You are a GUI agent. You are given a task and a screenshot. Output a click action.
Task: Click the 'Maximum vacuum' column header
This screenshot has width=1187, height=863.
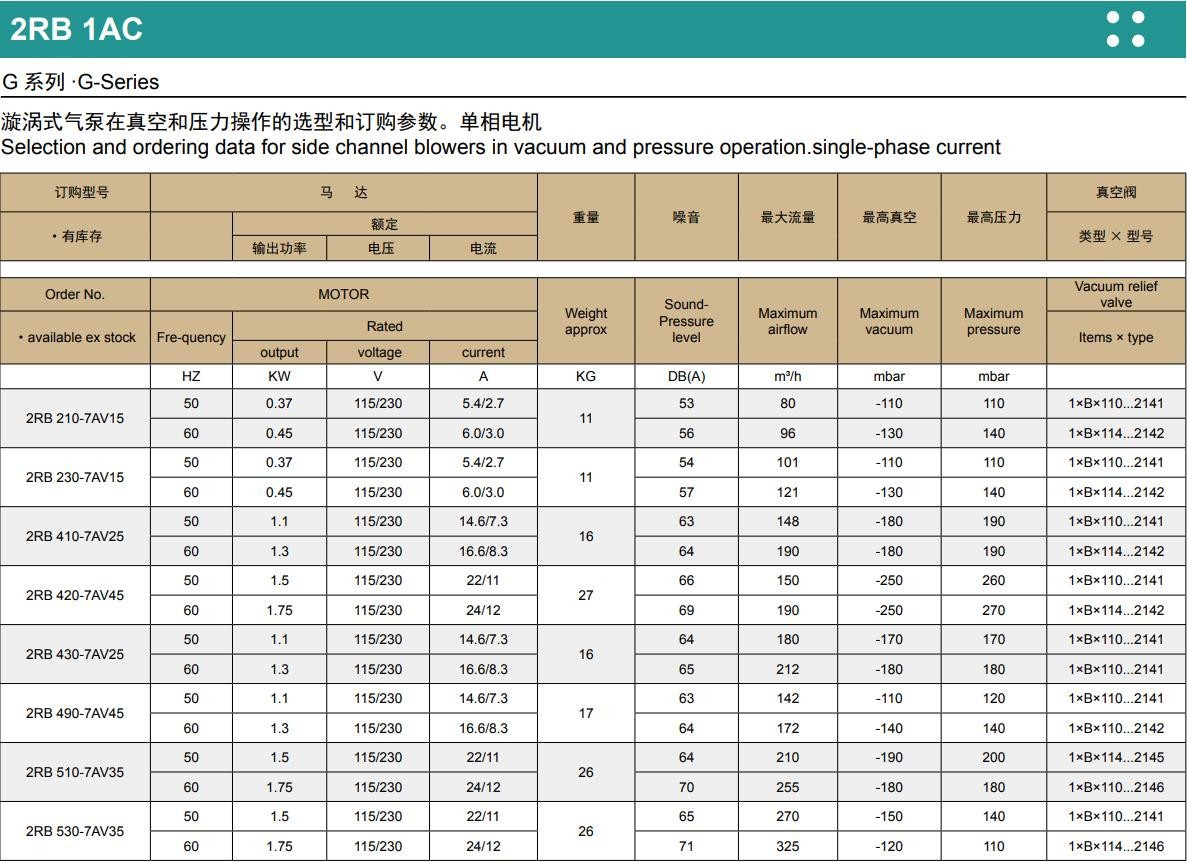point(889,321)
